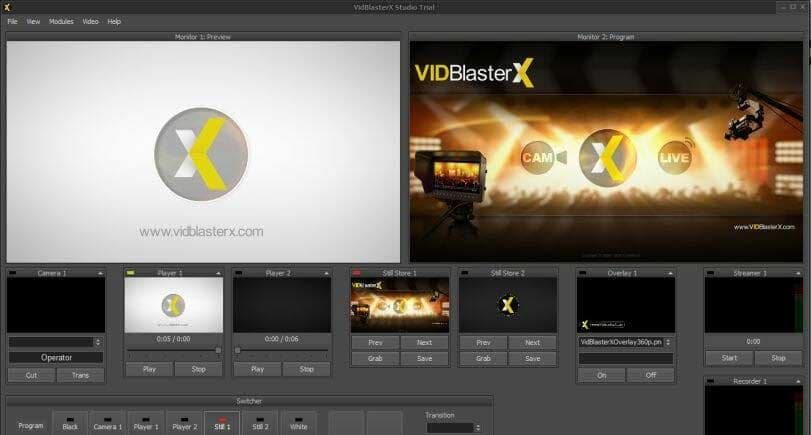811x435 pixels.
Task: Open the Modules menu
Action: [x=61, y=22]
